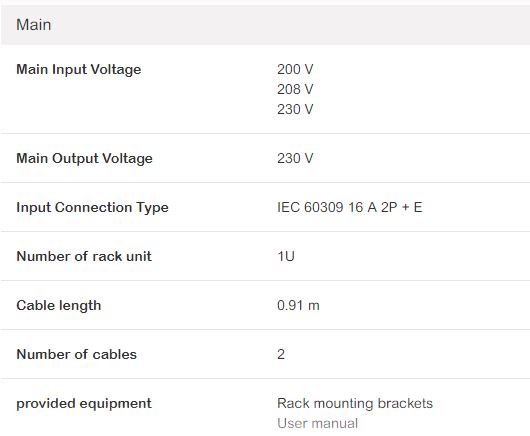The image size is (530, 436).
Task: Click the IEC 60309 16 A 2P + E value
Action: click(x=350, y=207)
